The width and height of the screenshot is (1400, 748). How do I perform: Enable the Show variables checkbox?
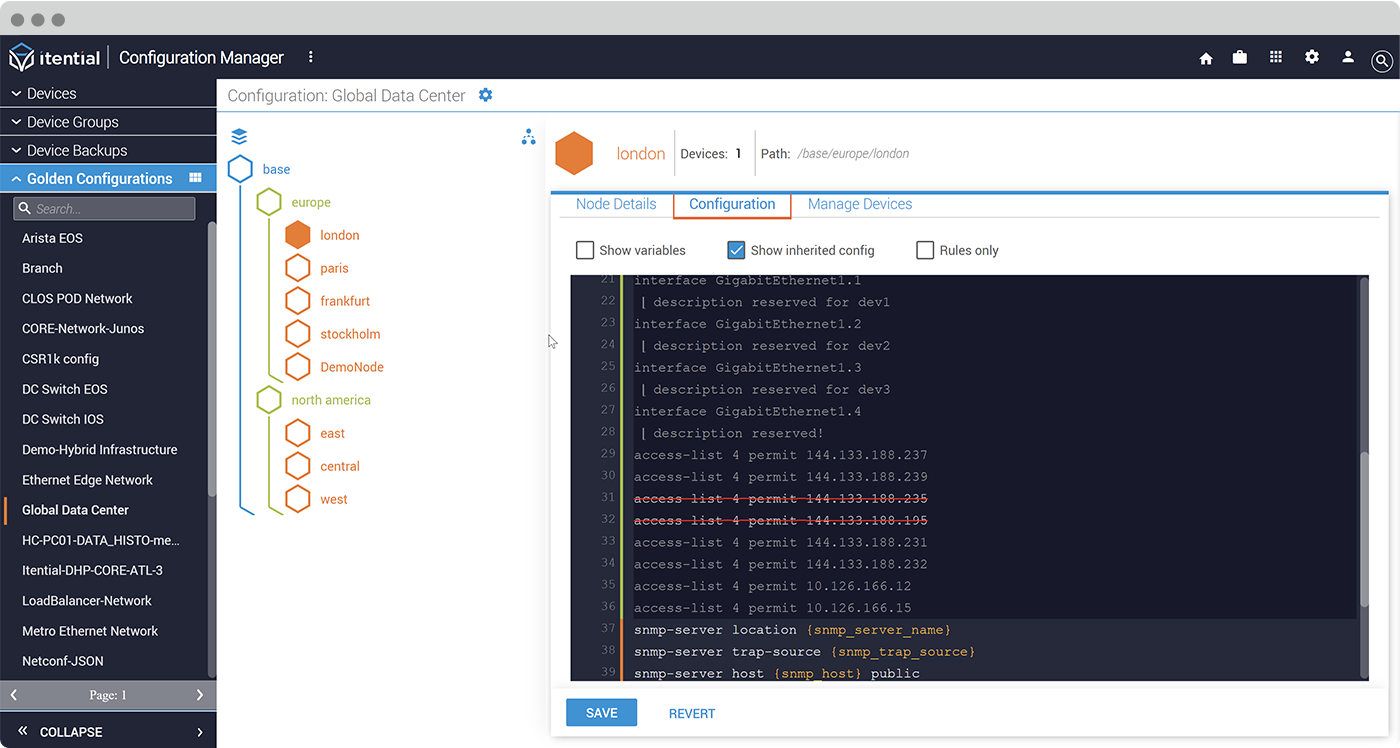(x=585, y=250)
